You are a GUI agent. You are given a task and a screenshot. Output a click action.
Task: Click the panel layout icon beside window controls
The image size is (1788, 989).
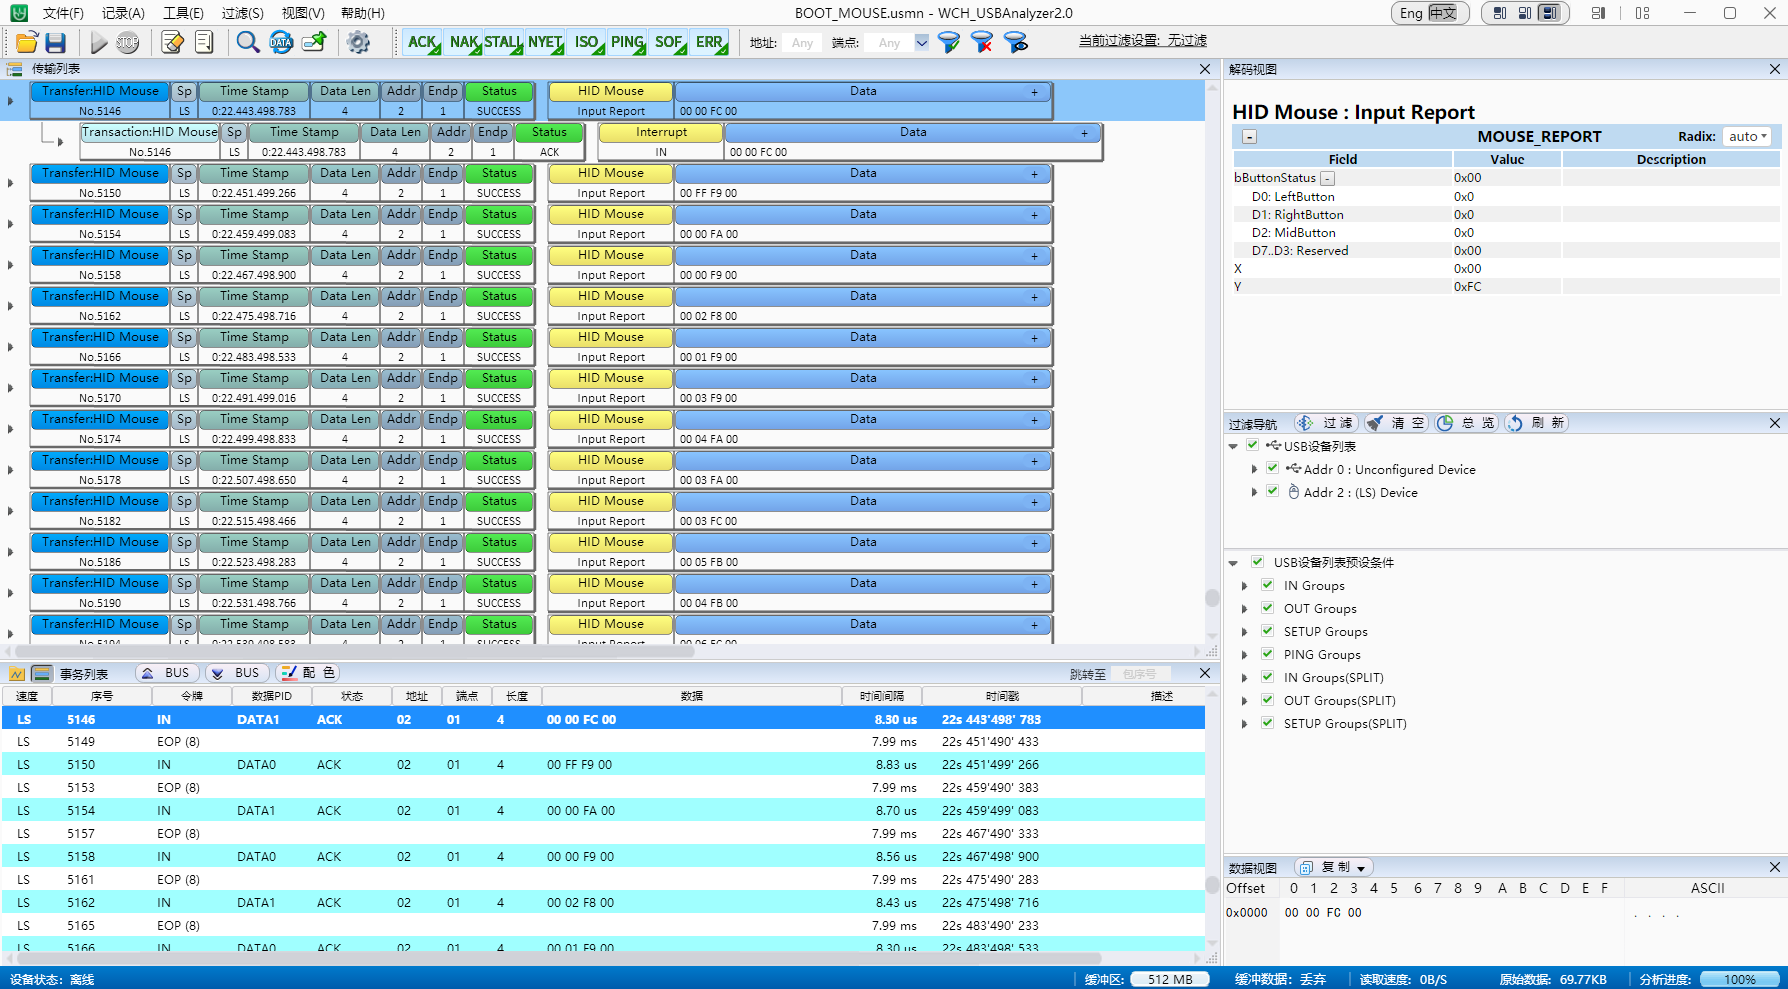coord(1598,13)
